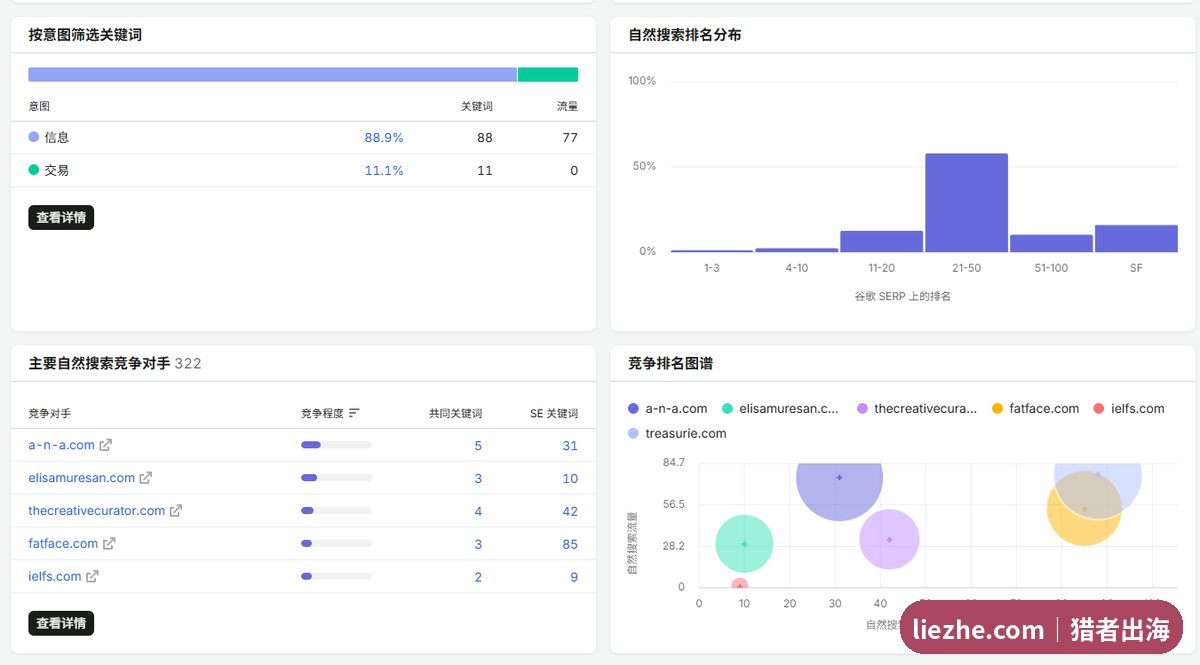Image resolution: width=1200 pixels, height=665 pixels.
Task: Toggle elisamuresan.c... legend item
Action: coord(780,408)
